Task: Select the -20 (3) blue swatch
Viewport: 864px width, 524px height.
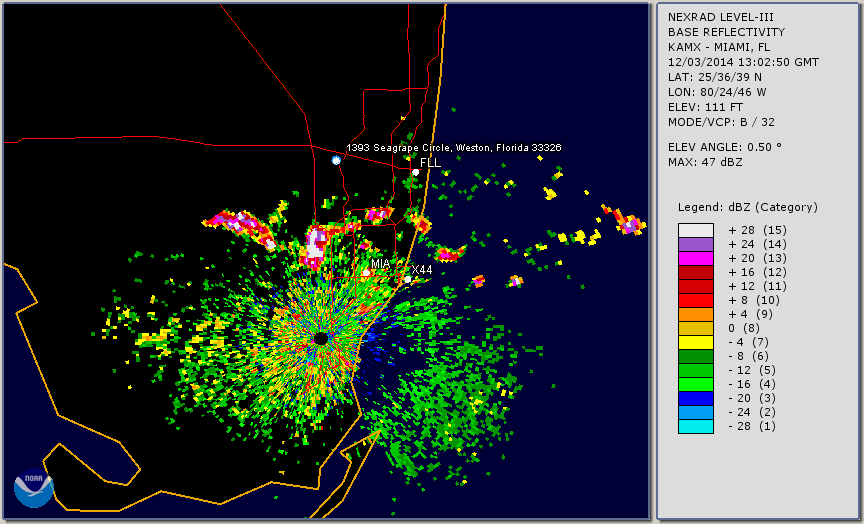Action: pos(696,398)
